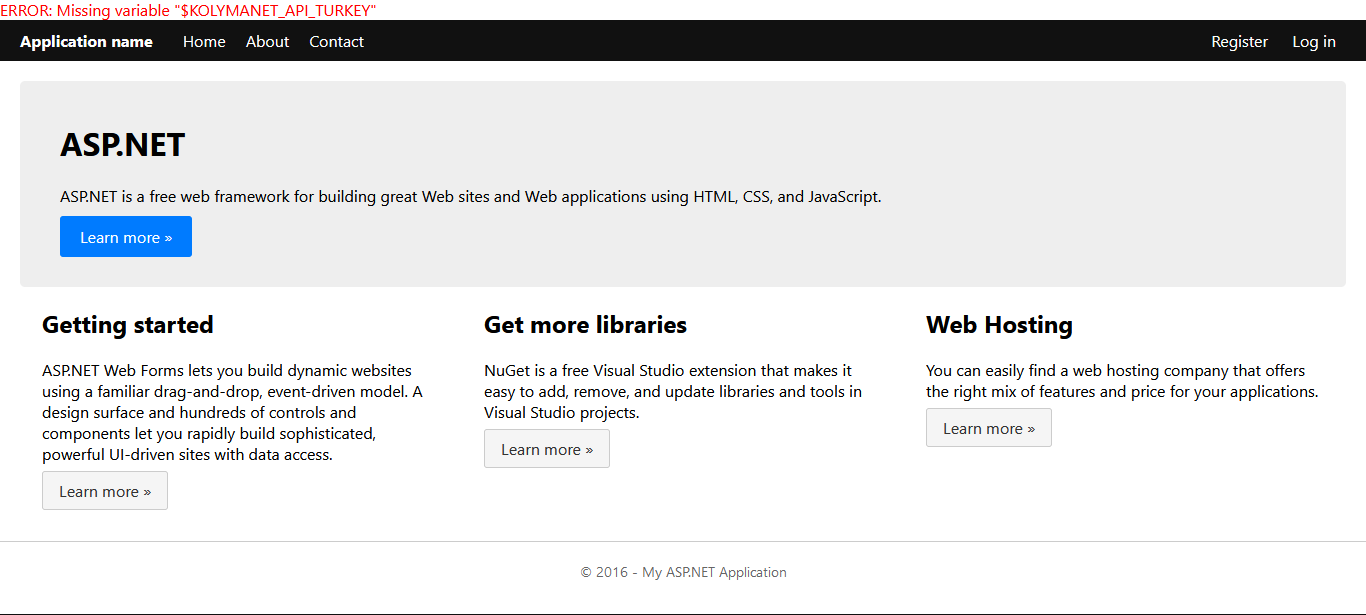Click the large ASP.NET heading

[x=122, y=145]
